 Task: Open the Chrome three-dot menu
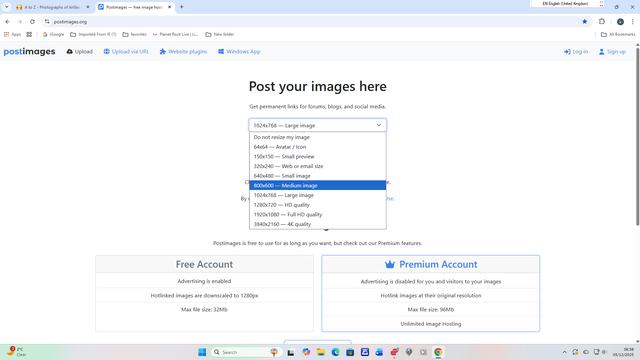[633, 22]
